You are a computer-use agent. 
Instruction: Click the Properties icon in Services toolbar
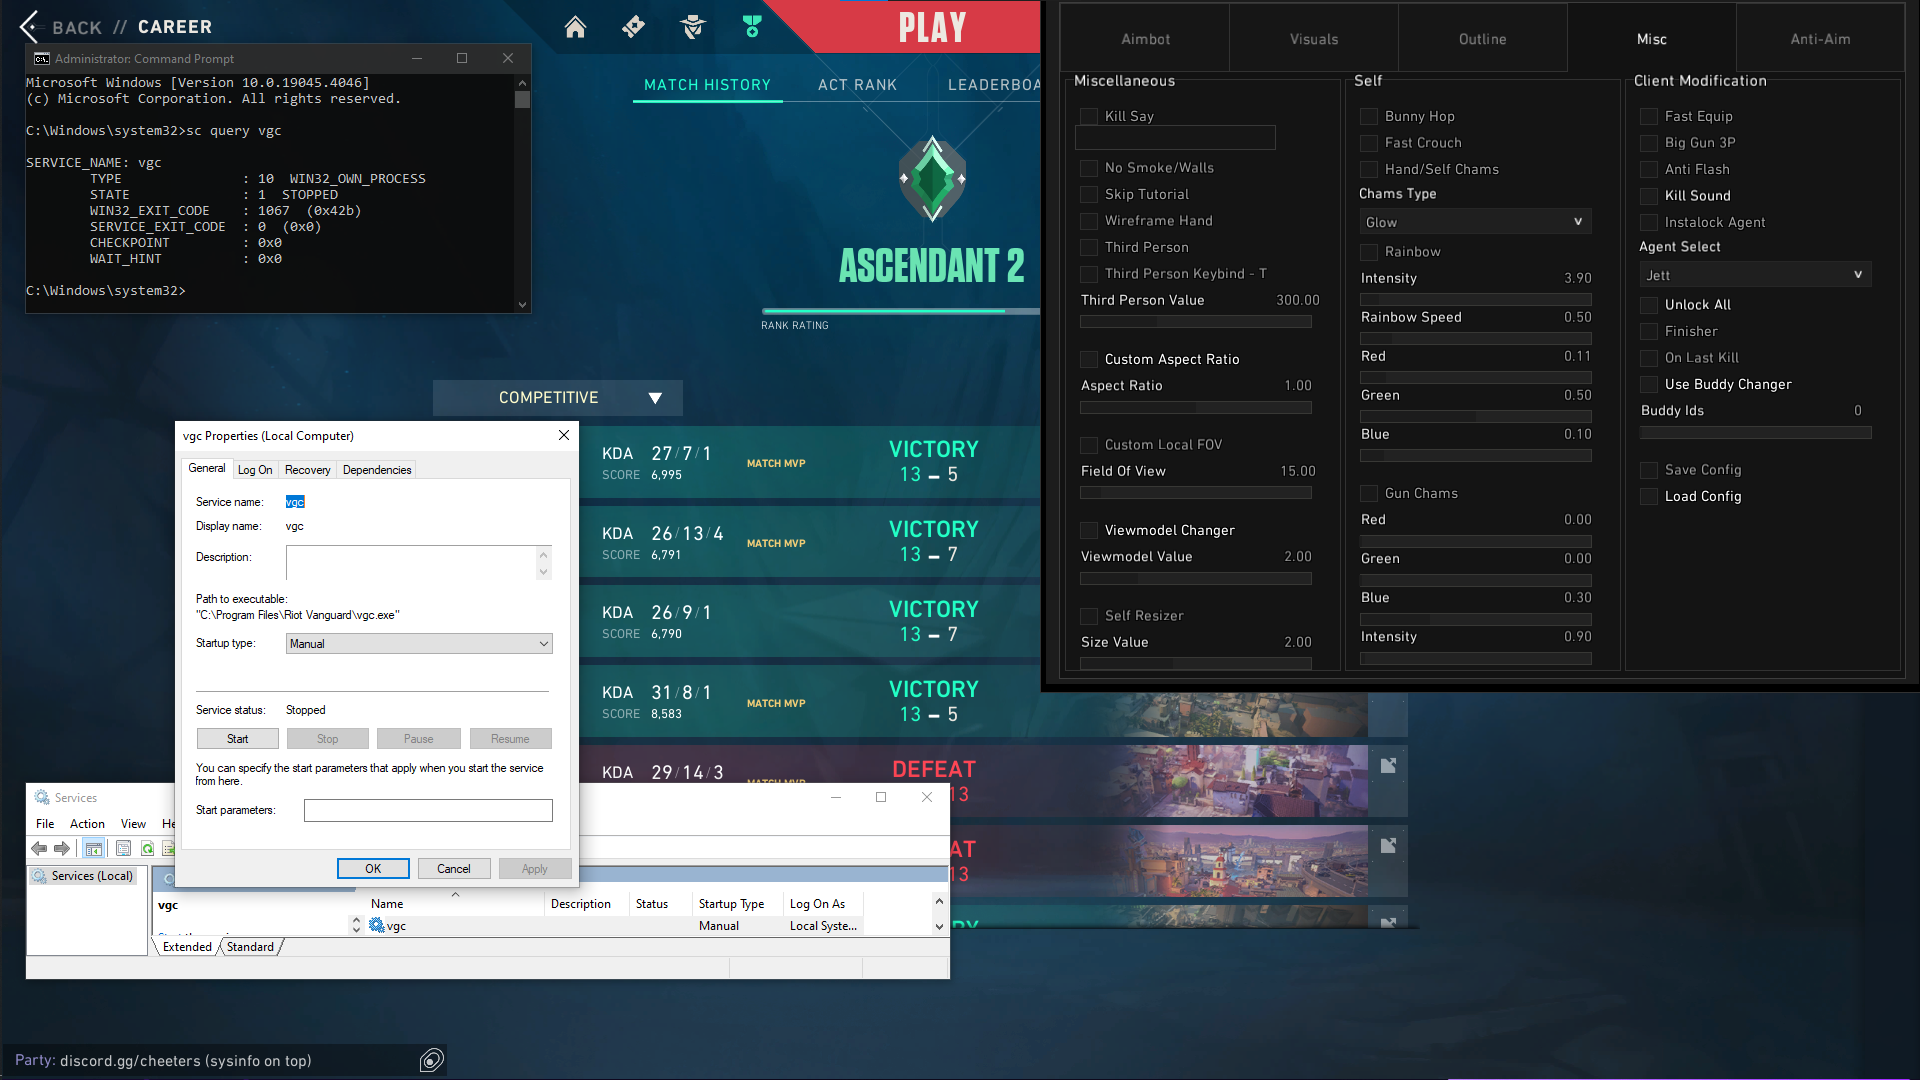click(123, 848)
